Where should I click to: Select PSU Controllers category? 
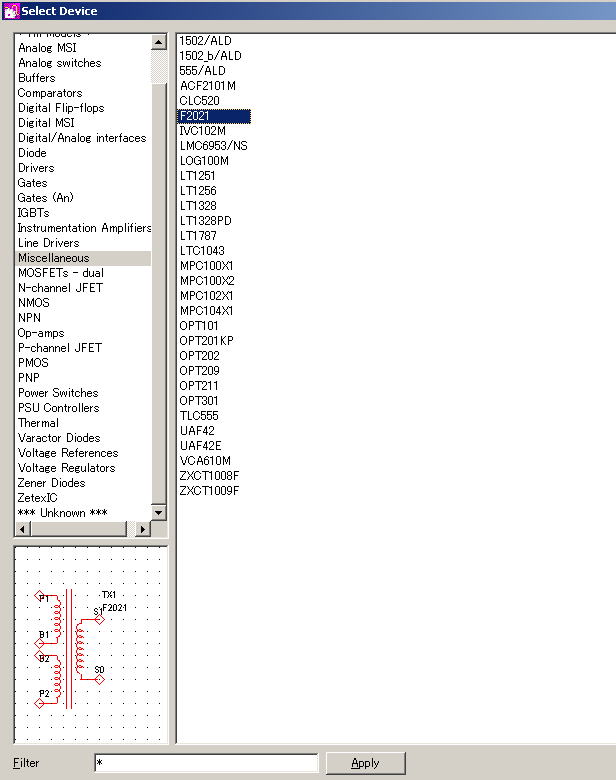click(x=59, y=408)
